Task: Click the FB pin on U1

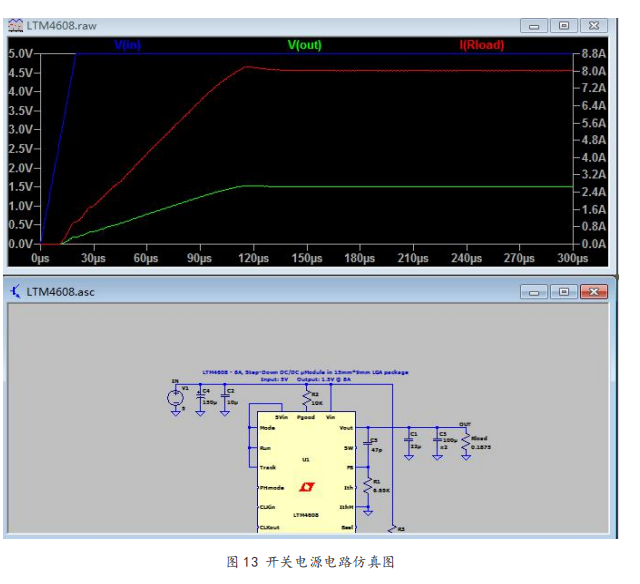Action: (350, 467)
